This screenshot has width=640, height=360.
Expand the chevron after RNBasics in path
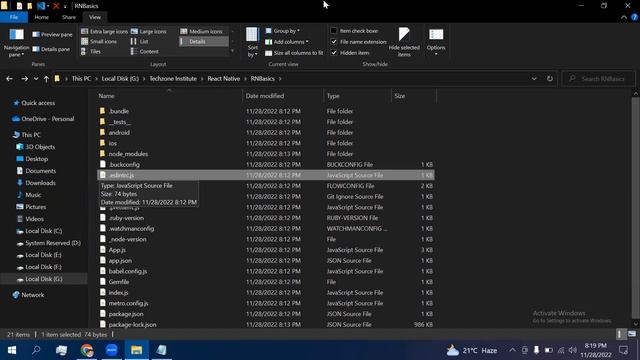[280, 79]
